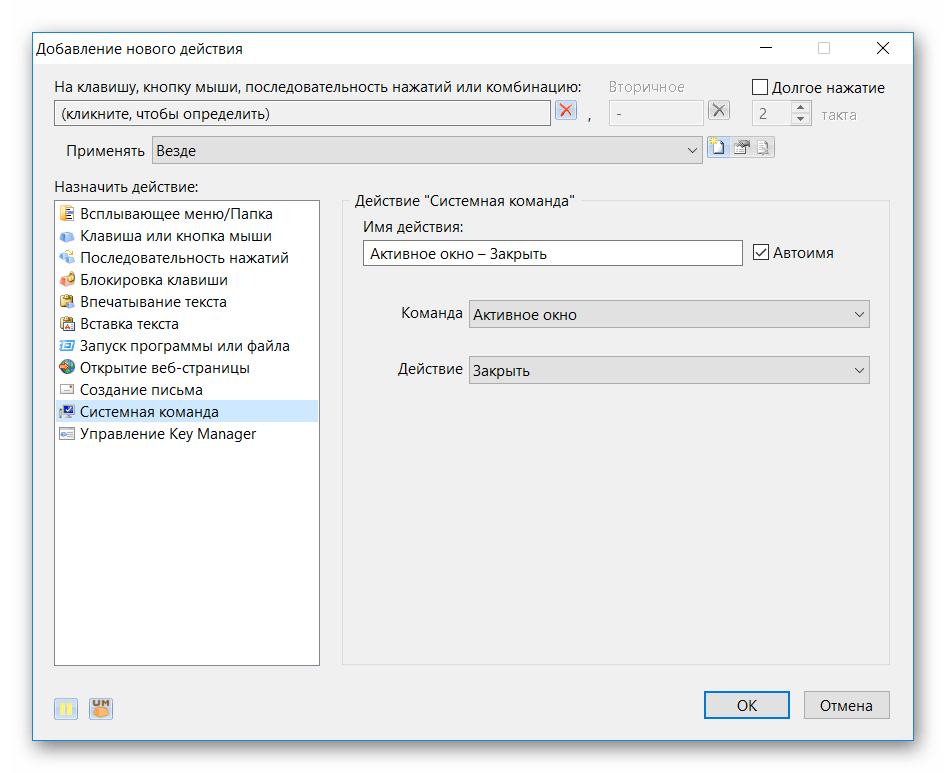Choose Создание письма text in the list
This screenshot has height=773, width=946.
pyautogui.click(x=141, y=390)
